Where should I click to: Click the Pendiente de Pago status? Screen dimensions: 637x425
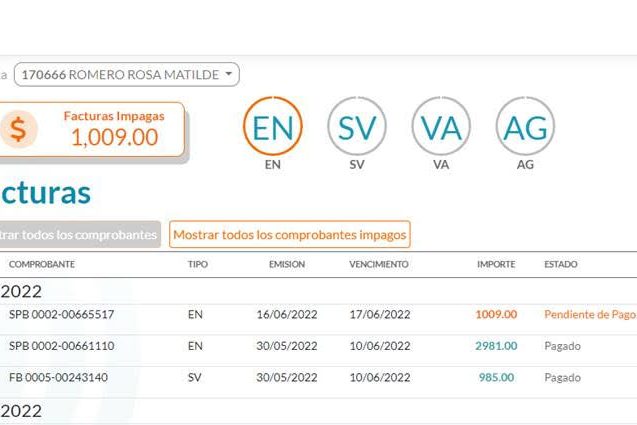[589, 314]
